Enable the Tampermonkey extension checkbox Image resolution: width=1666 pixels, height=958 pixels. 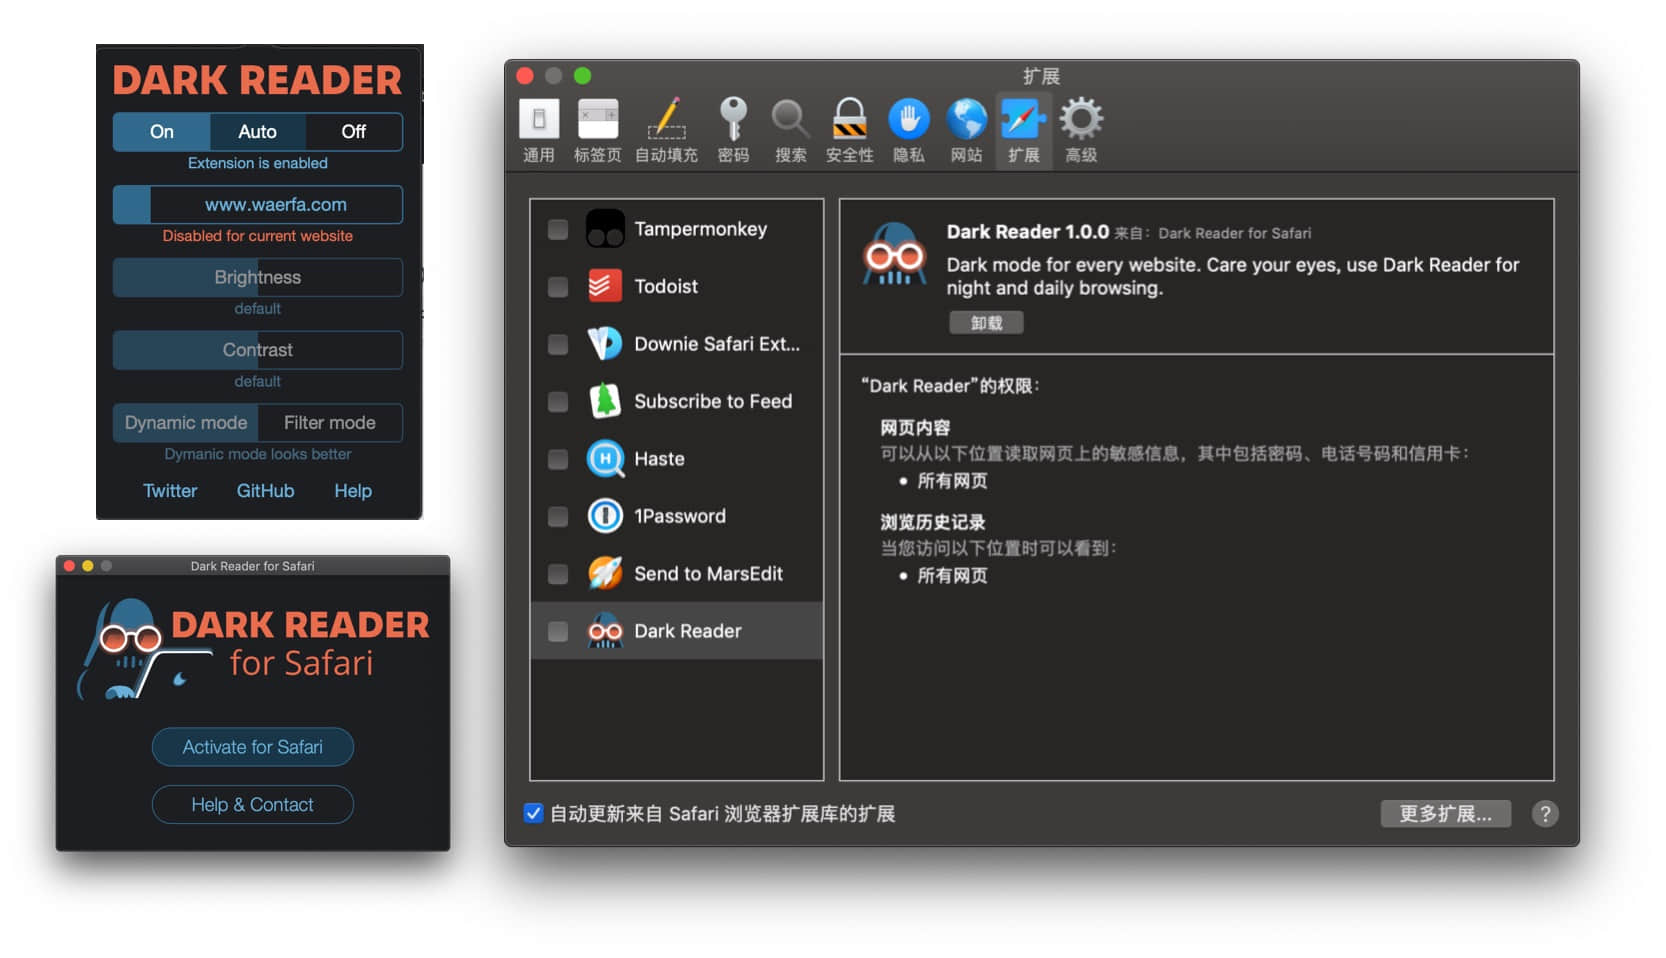[558, 230]
